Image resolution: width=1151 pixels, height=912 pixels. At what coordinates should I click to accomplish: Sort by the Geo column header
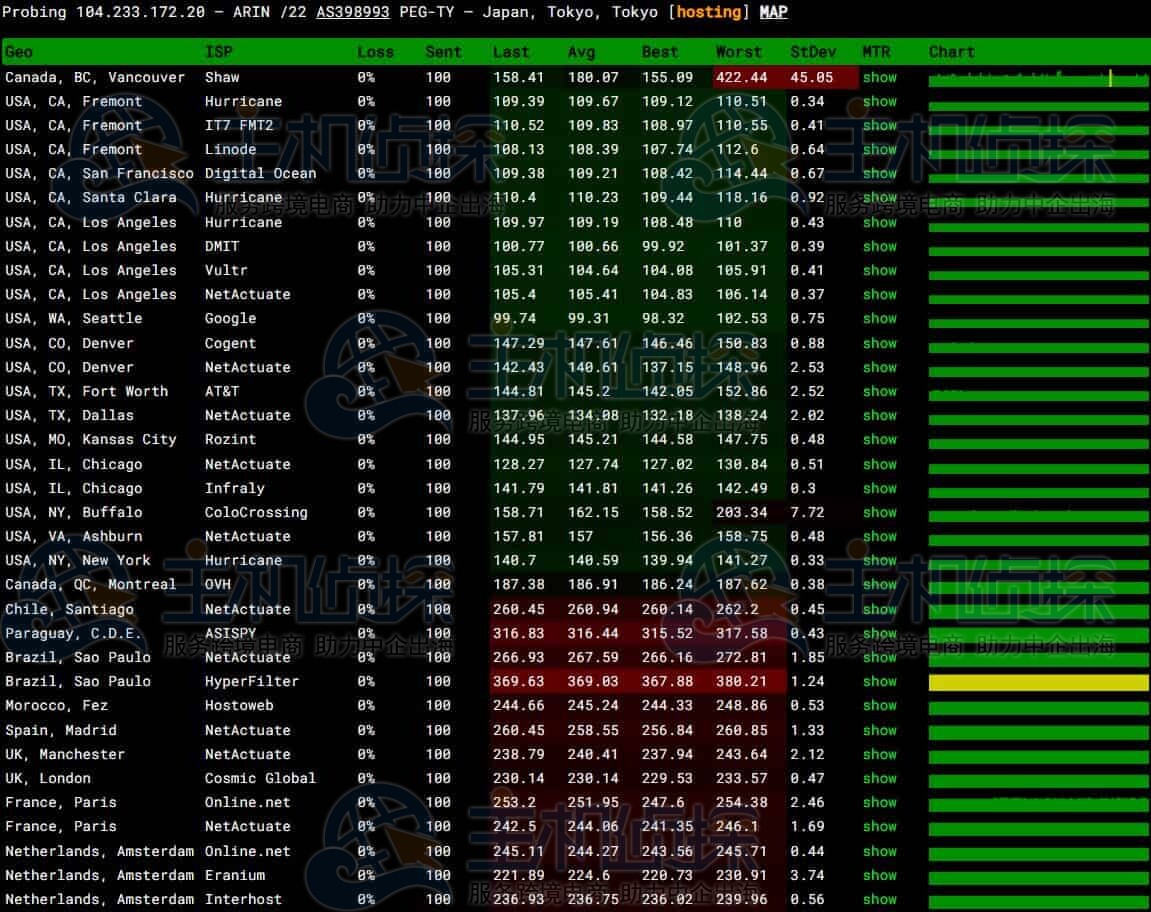click(19, 52)
